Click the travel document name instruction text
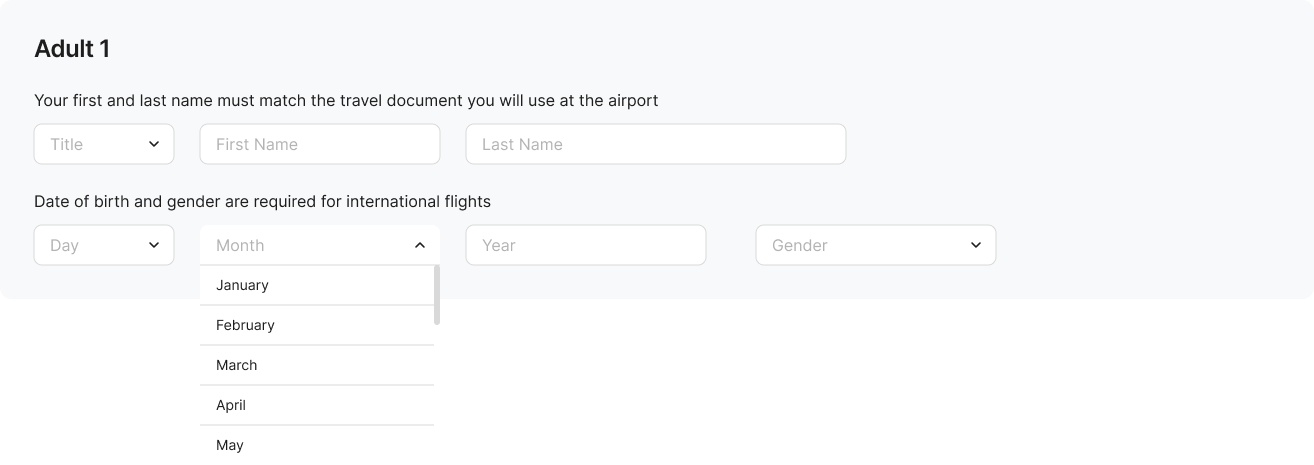1314x465 pixels. click(346, 100)
